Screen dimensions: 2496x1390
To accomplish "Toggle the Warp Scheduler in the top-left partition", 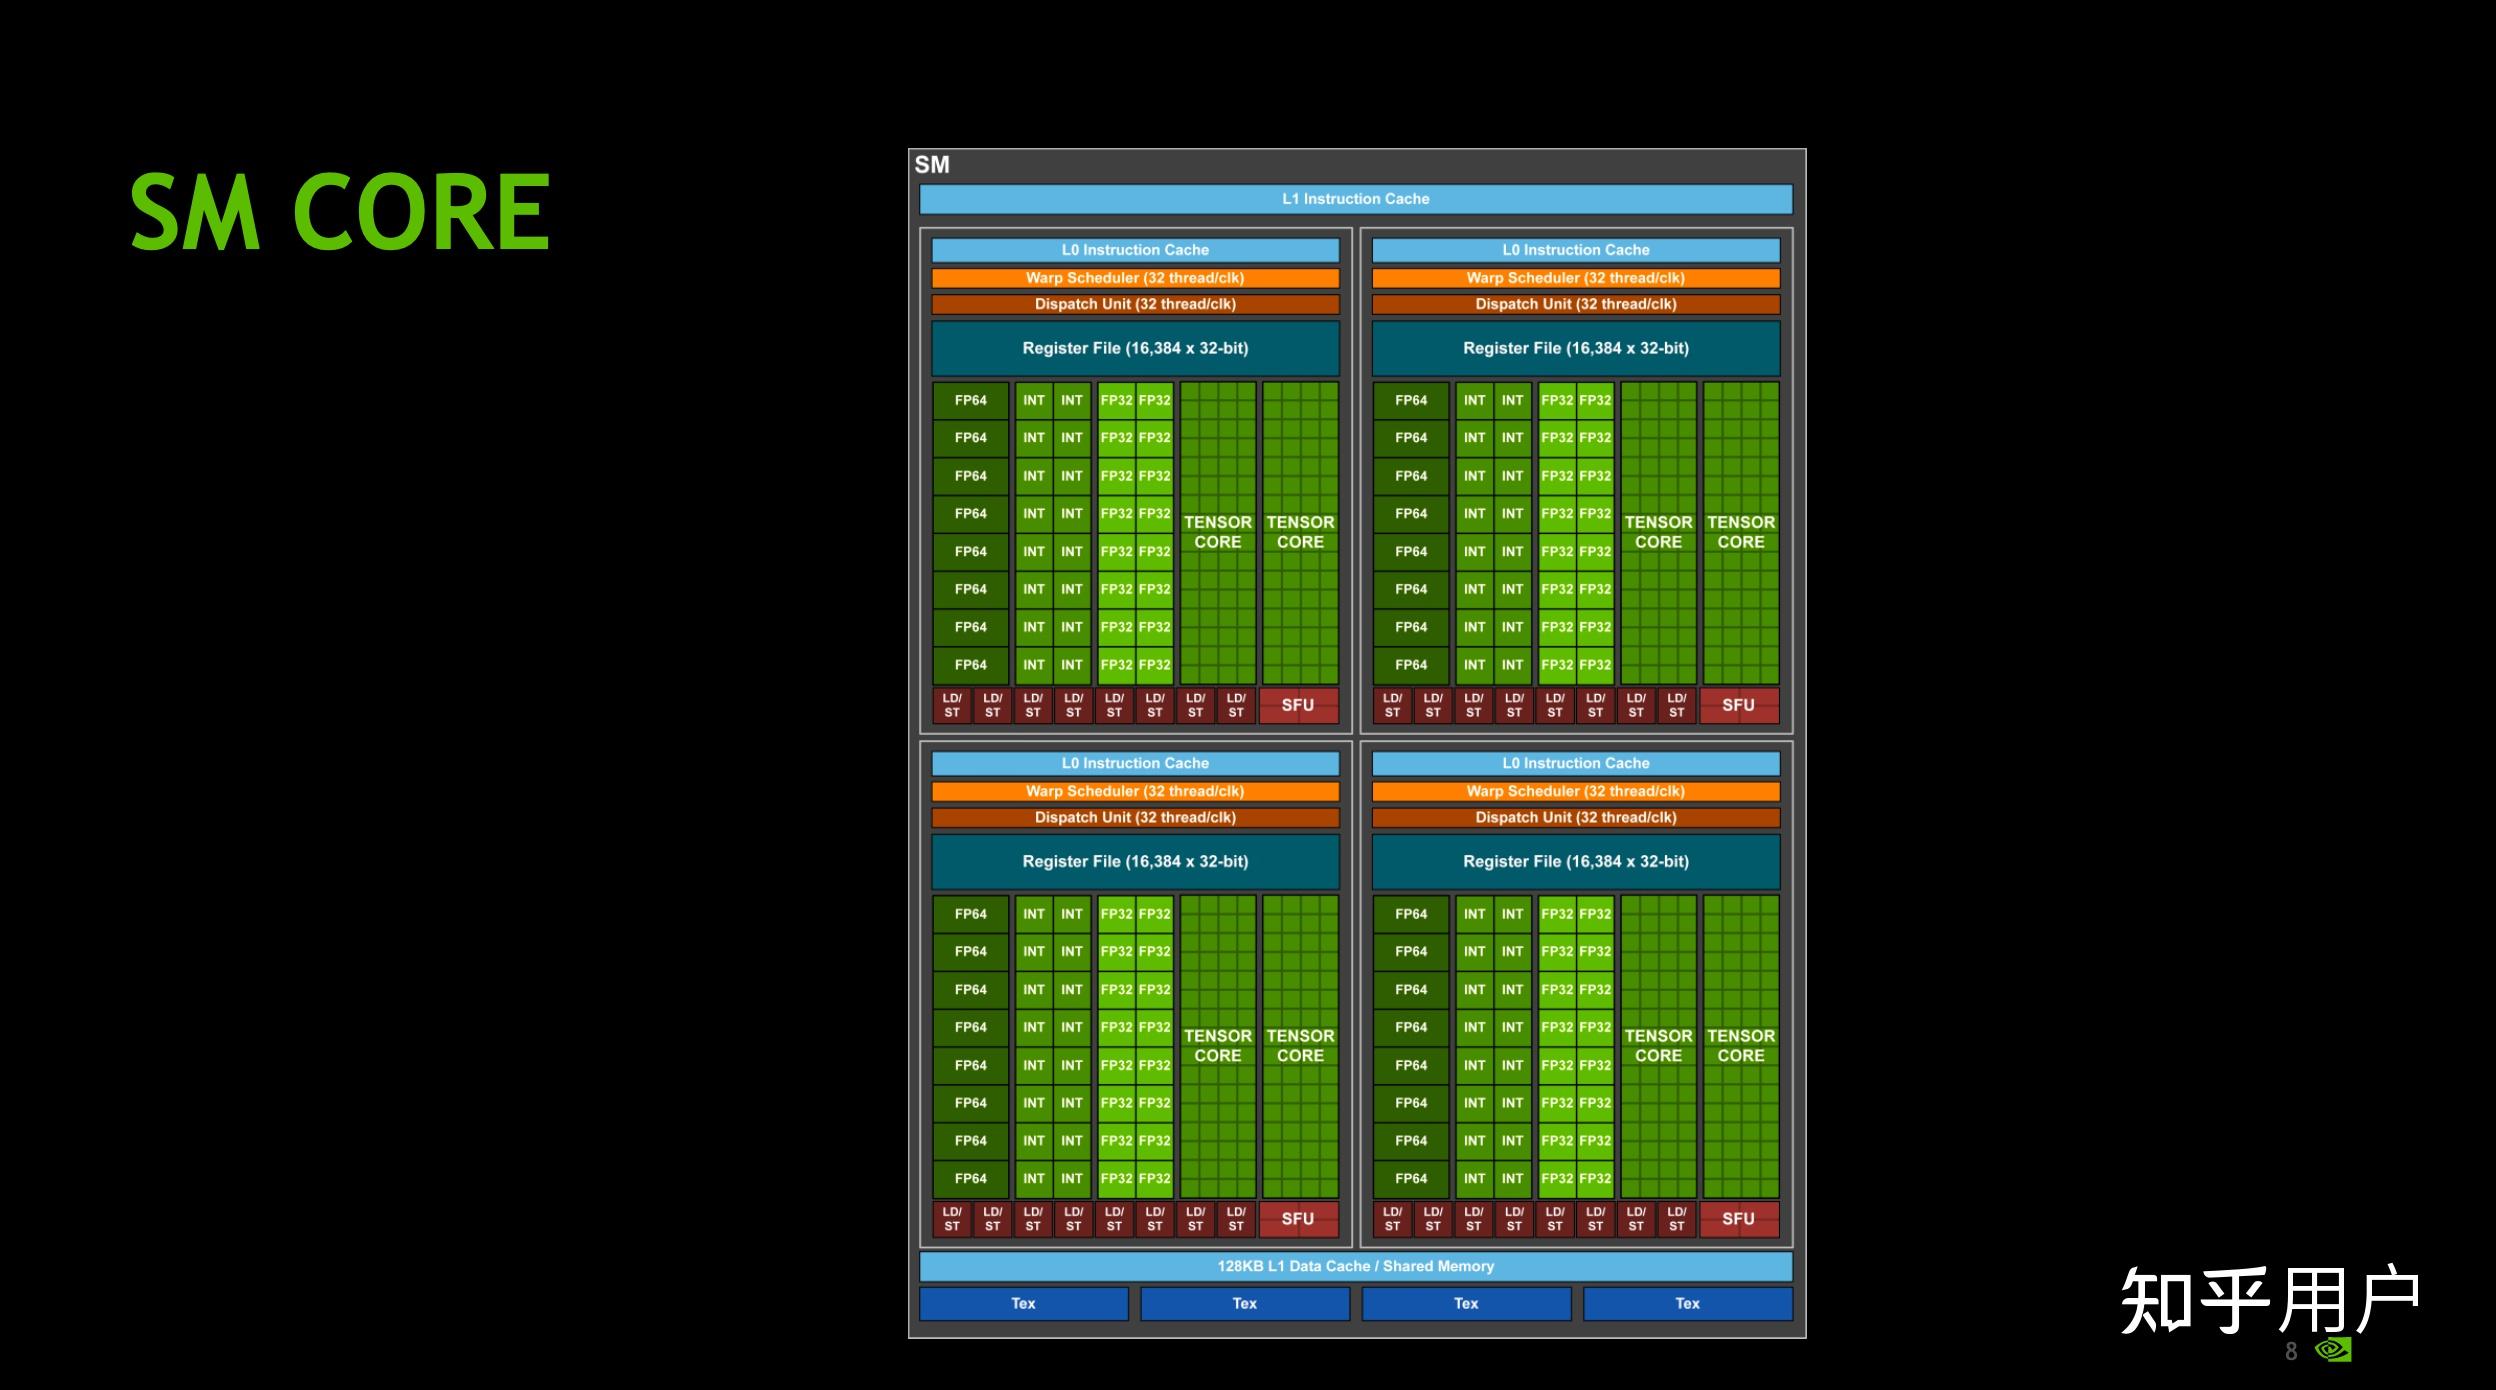I will [1135, 278].
